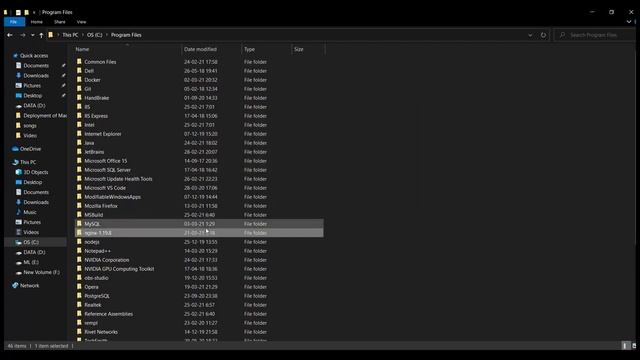Switch to the Share ribbon tab
The width and height of the screenshot is (640, 360).
[60, 22]
